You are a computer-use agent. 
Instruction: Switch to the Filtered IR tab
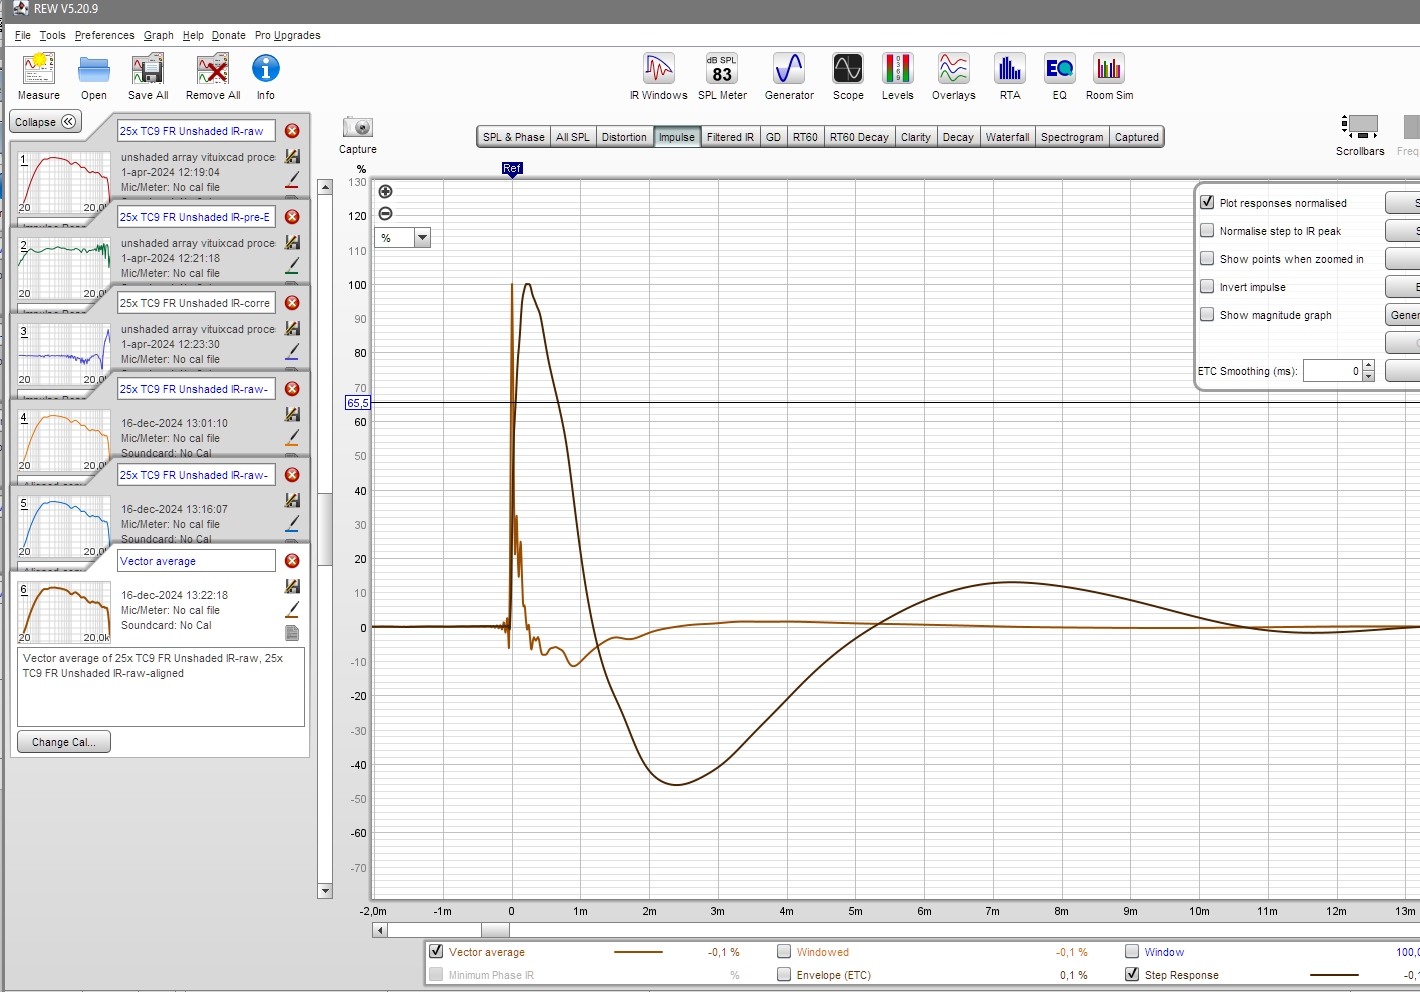(x=730, y=137)
